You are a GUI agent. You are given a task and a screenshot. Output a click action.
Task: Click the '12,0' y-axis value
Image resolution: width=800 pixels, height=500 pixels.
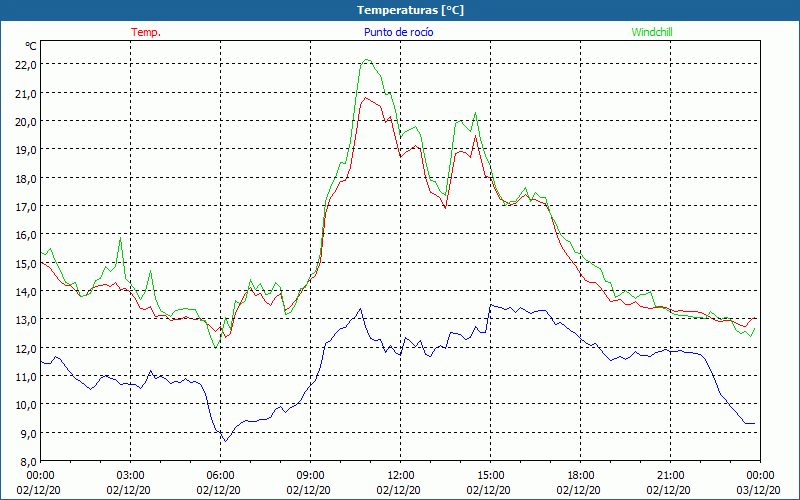coord(27,348)
